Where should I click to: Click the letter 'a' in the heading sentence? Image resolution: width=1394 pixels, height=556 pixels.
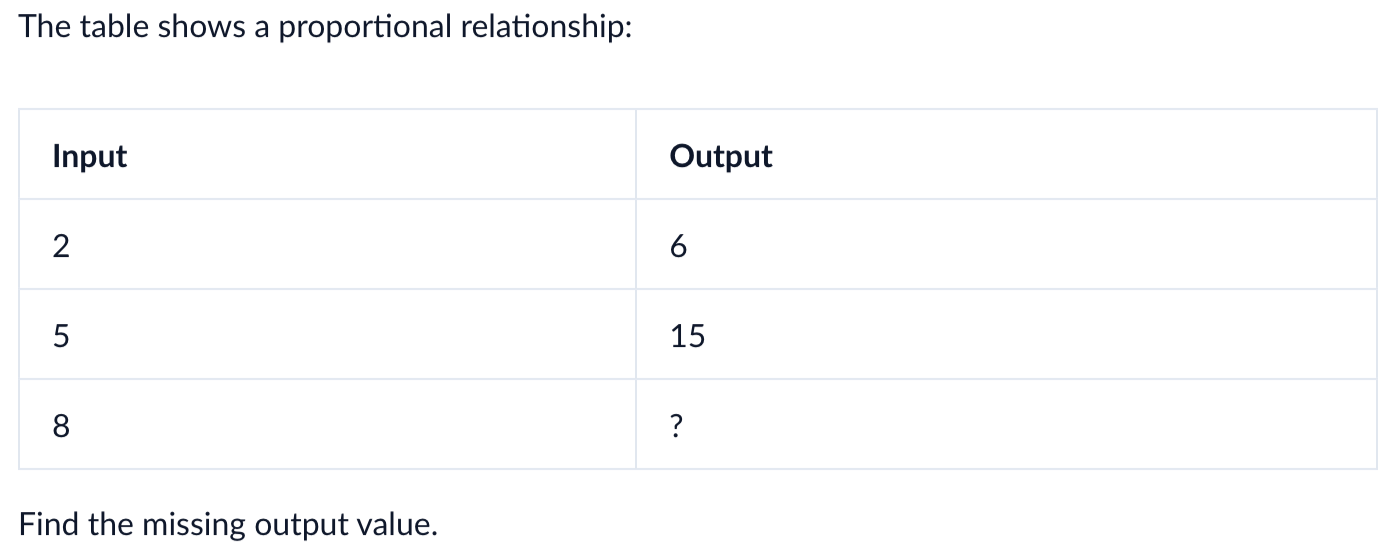260,29
